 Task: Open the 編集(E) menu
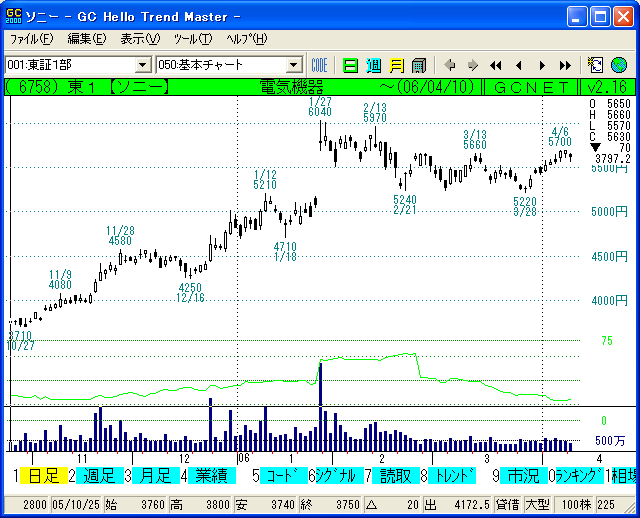click(87, 39)
